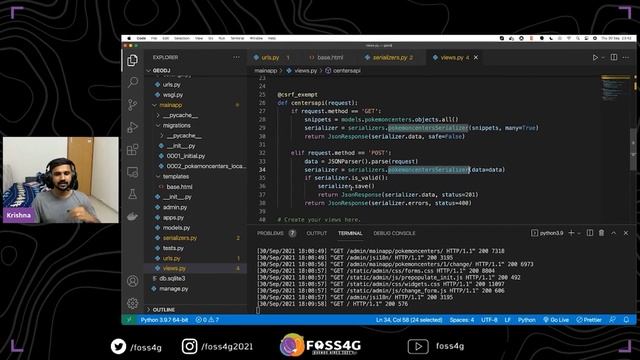640x360 pixels.
Task: Switch to the base.html tab
Action: (x=330, y=58)
